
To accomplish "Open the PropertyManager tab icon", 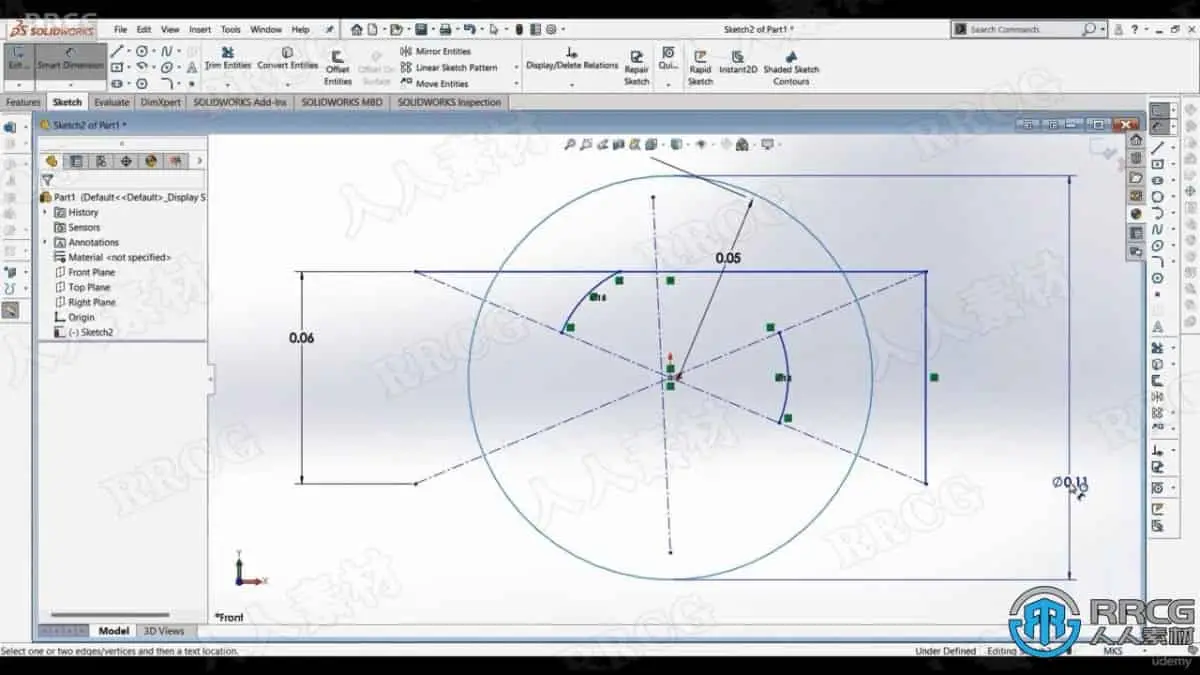I will coord(76,160).
